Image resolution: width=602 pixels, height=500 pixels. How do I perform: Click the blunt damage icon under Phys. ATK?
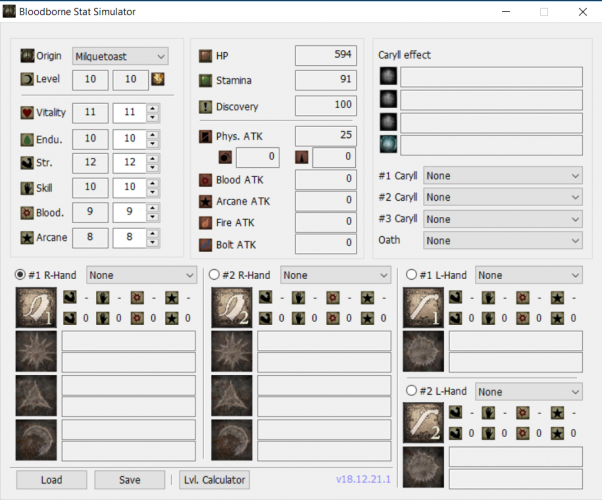225,157
